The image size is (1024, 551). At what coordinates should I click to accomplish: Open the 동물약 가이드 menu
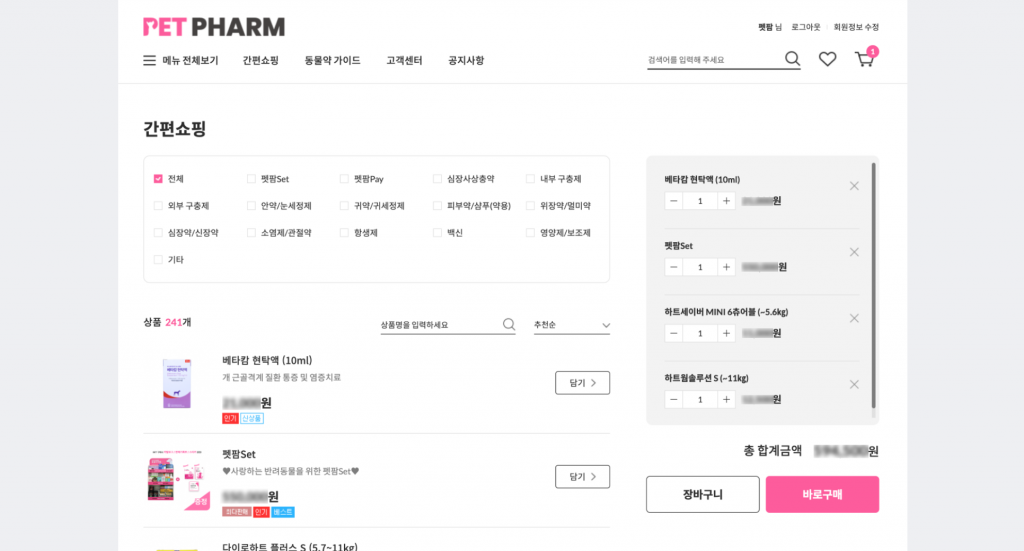(332, 60)
